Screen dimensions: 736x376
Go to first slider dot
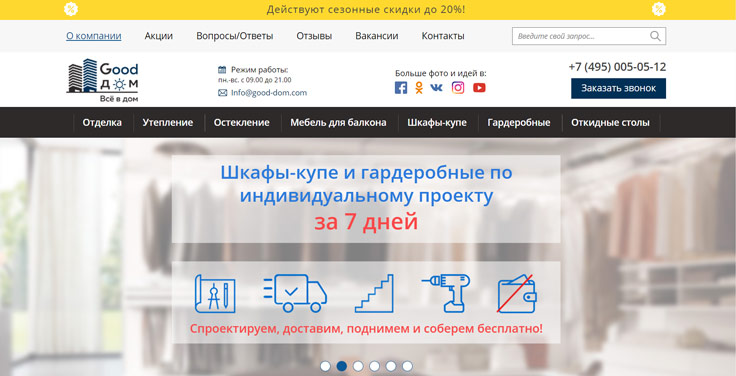pos(325,366)
